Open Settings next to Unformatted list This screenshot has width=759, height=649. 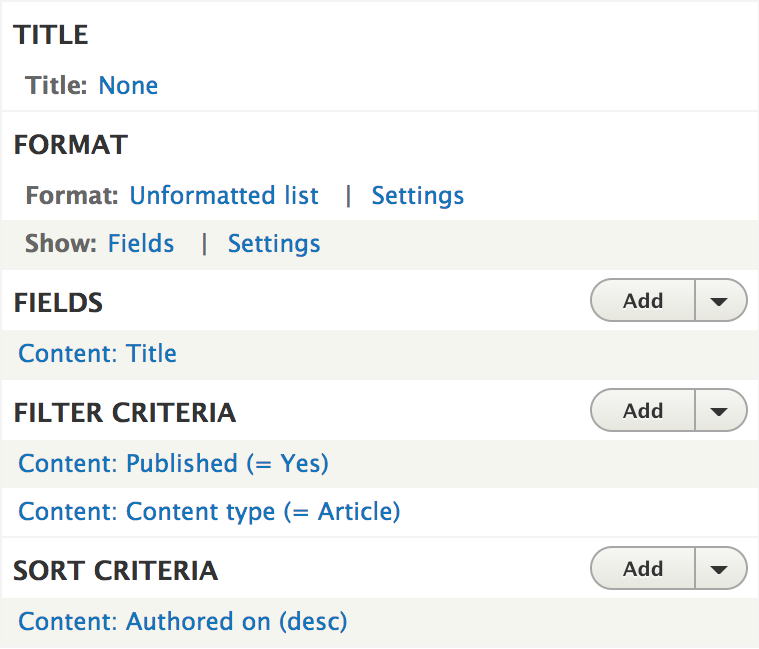[x=417, y=196]
